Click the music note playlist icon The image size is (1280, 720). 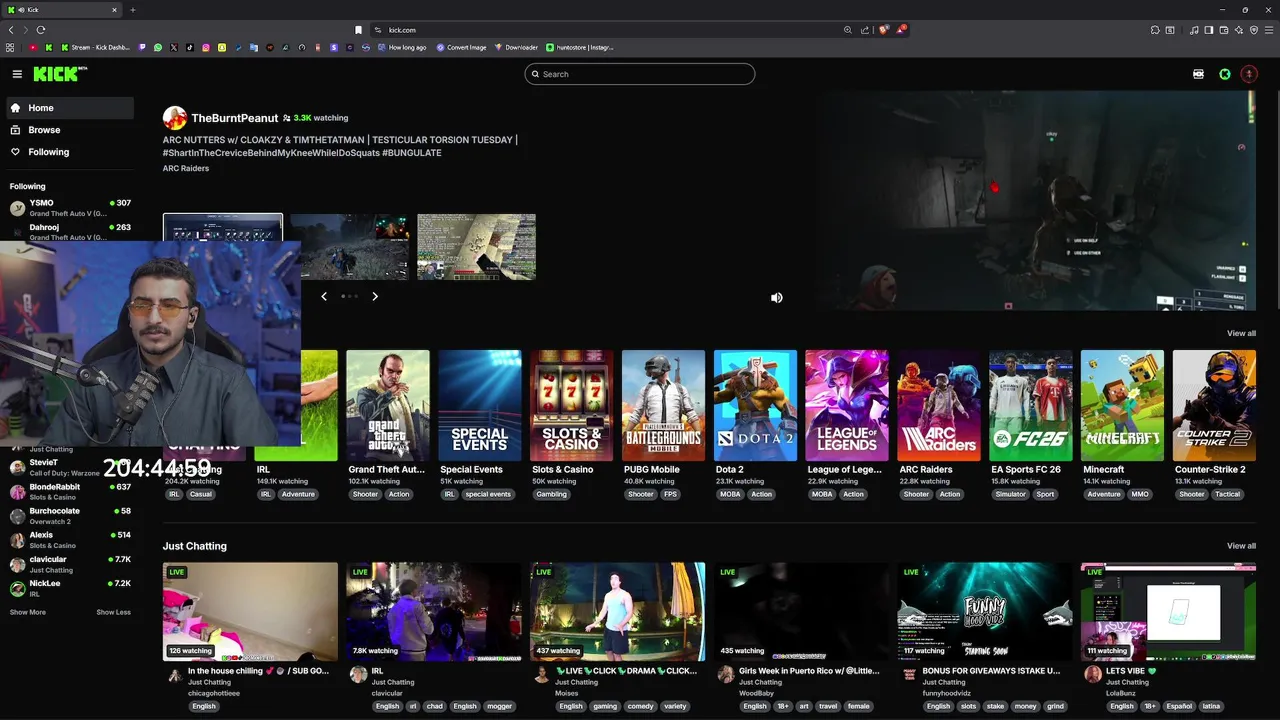(1194, 30)
